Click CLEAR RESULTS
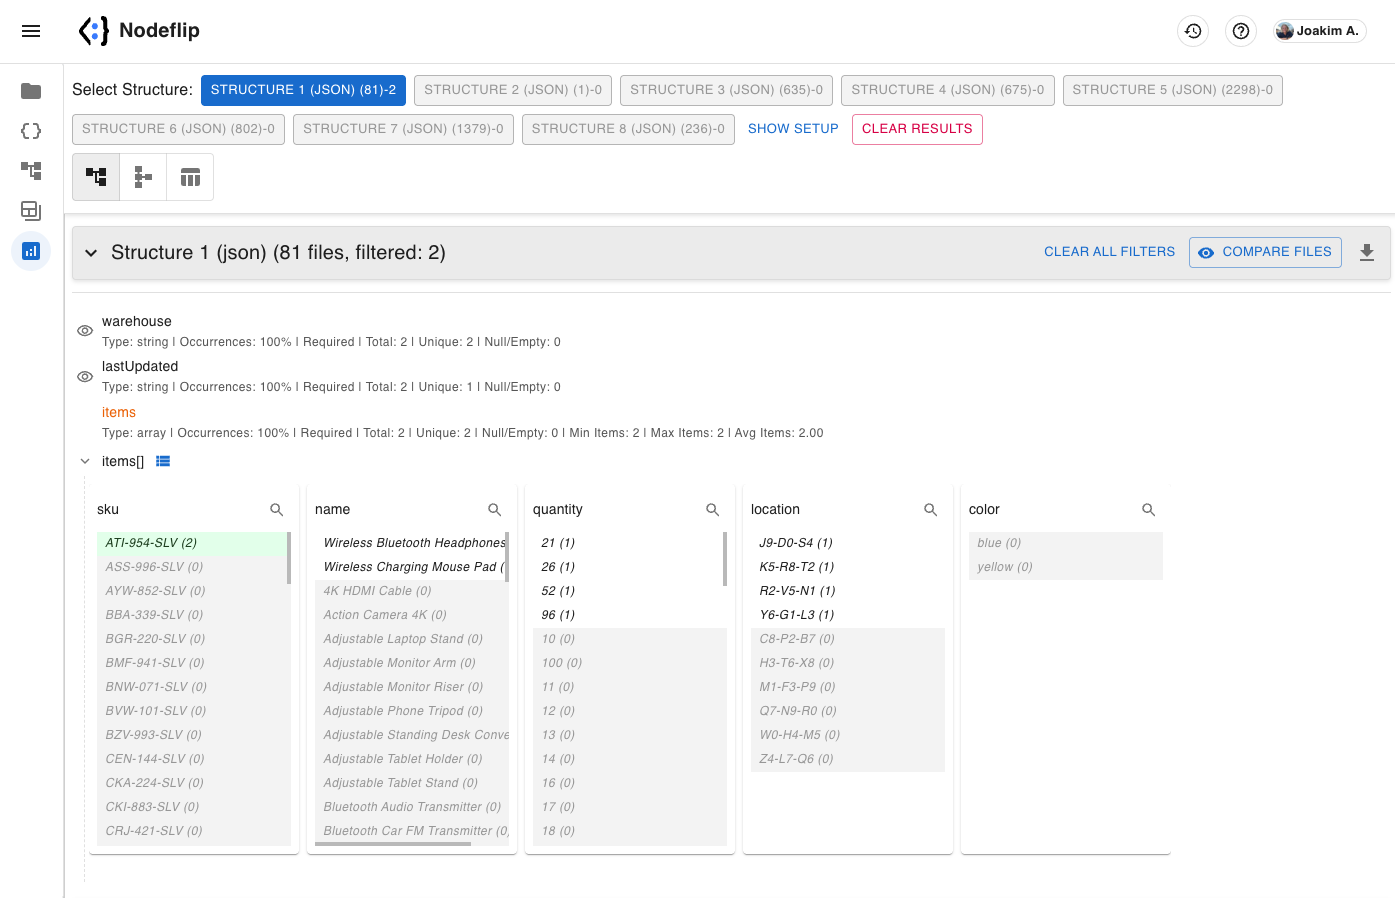This screenshot has width=1395, height=898. point(917,129)
